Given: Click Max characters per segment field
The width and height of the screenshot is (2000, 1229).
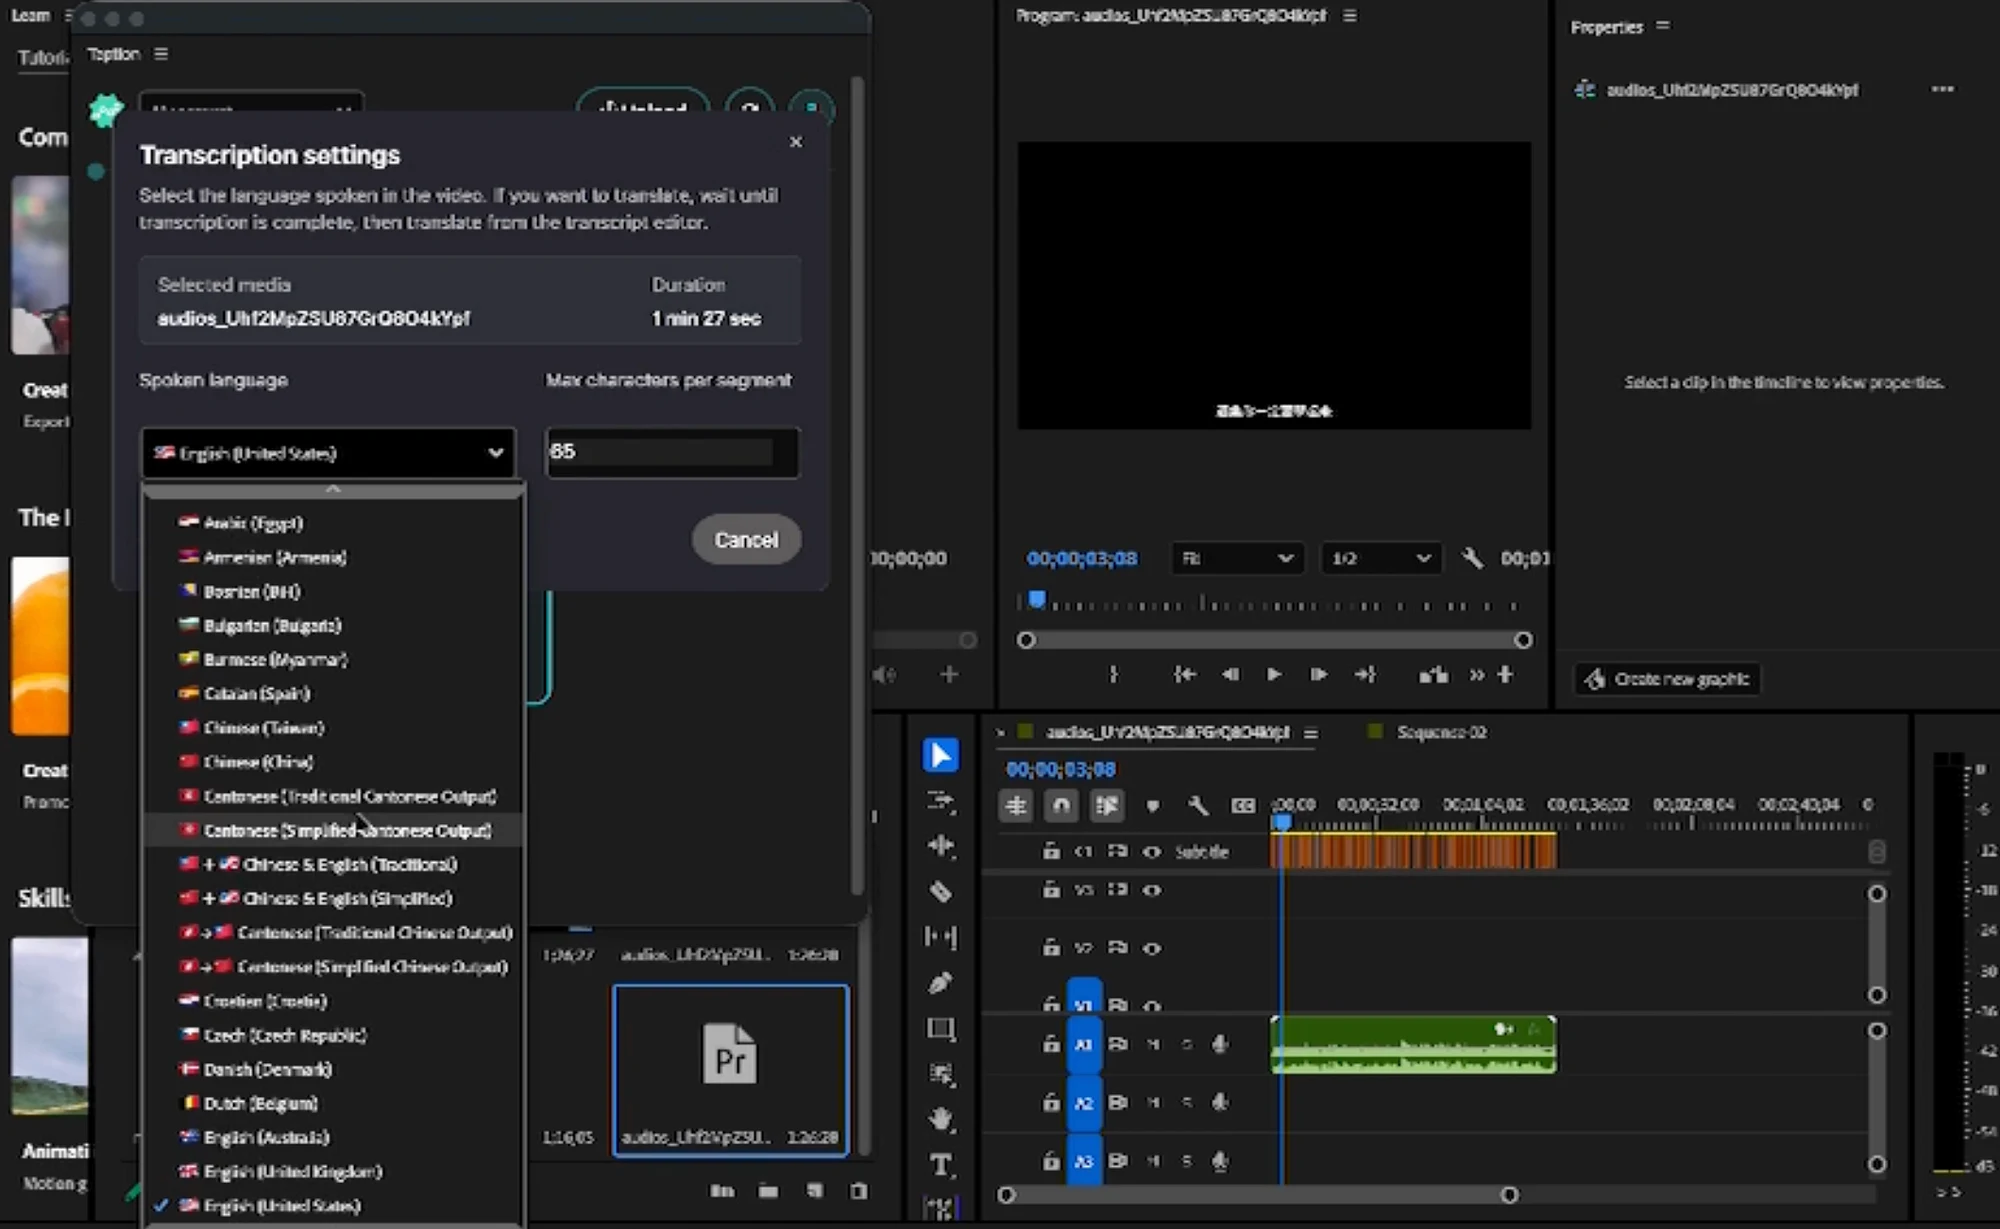Looking at the screenshot, I should pos(673,452).
